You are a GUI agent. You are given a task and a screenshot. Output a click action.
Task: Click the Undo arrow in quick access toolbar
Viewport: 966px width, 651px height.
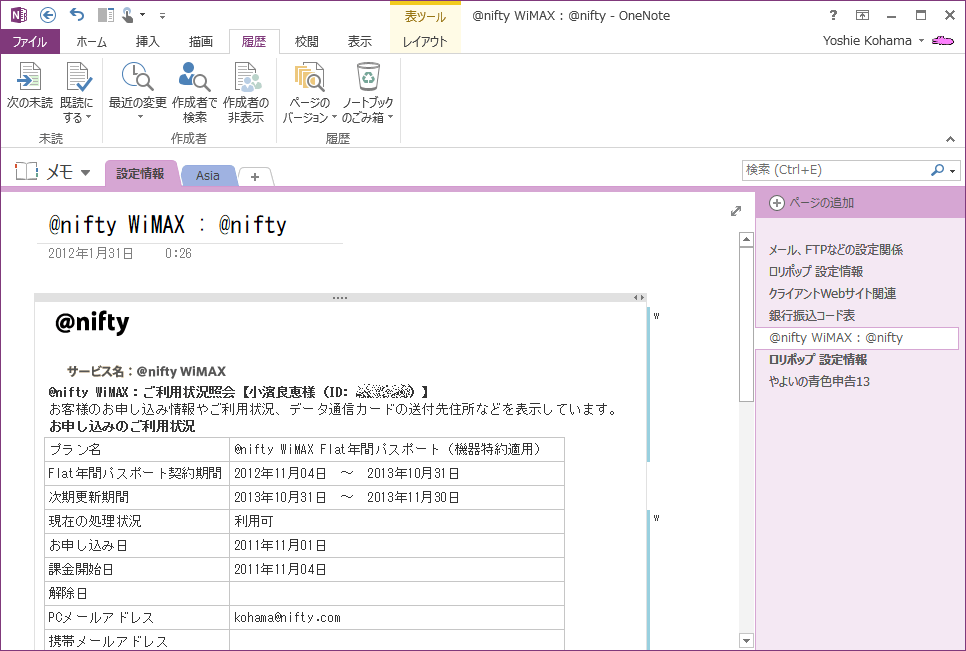77,15
